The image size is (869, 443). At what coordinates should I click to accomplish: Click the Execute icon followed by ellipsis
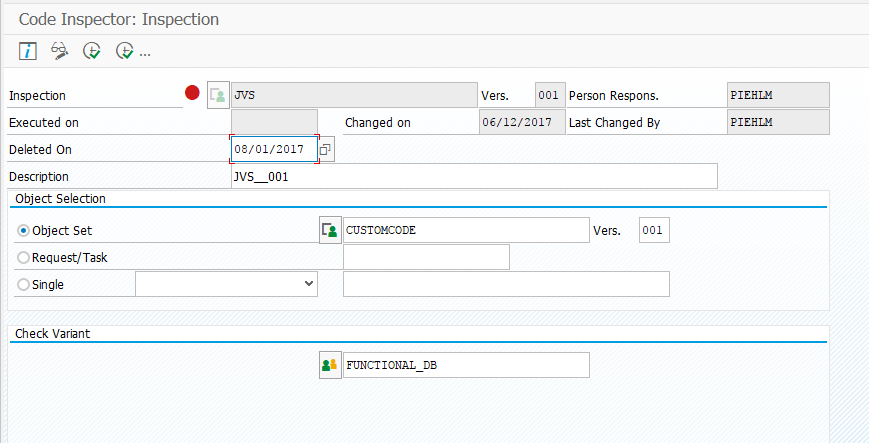(125, 51)
